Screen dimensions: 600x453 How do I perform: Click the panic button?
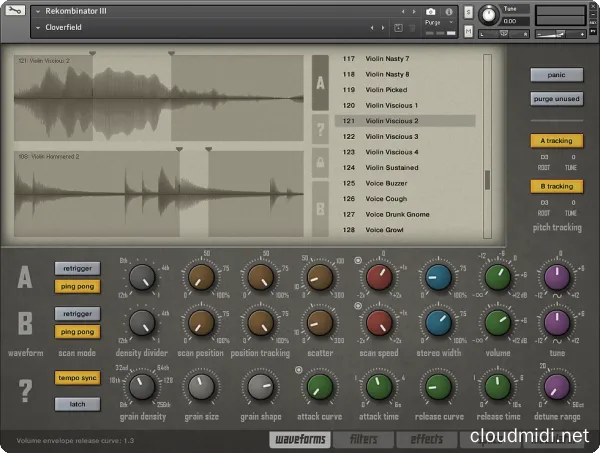click(557, 75)
